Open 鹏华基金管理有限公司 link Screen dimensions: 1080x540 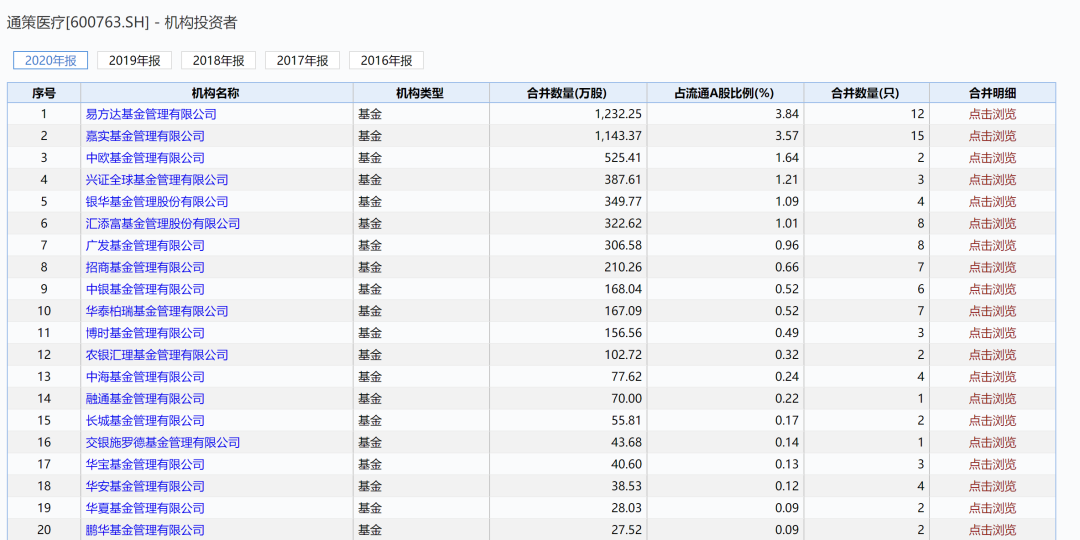[x=145, y=530]
